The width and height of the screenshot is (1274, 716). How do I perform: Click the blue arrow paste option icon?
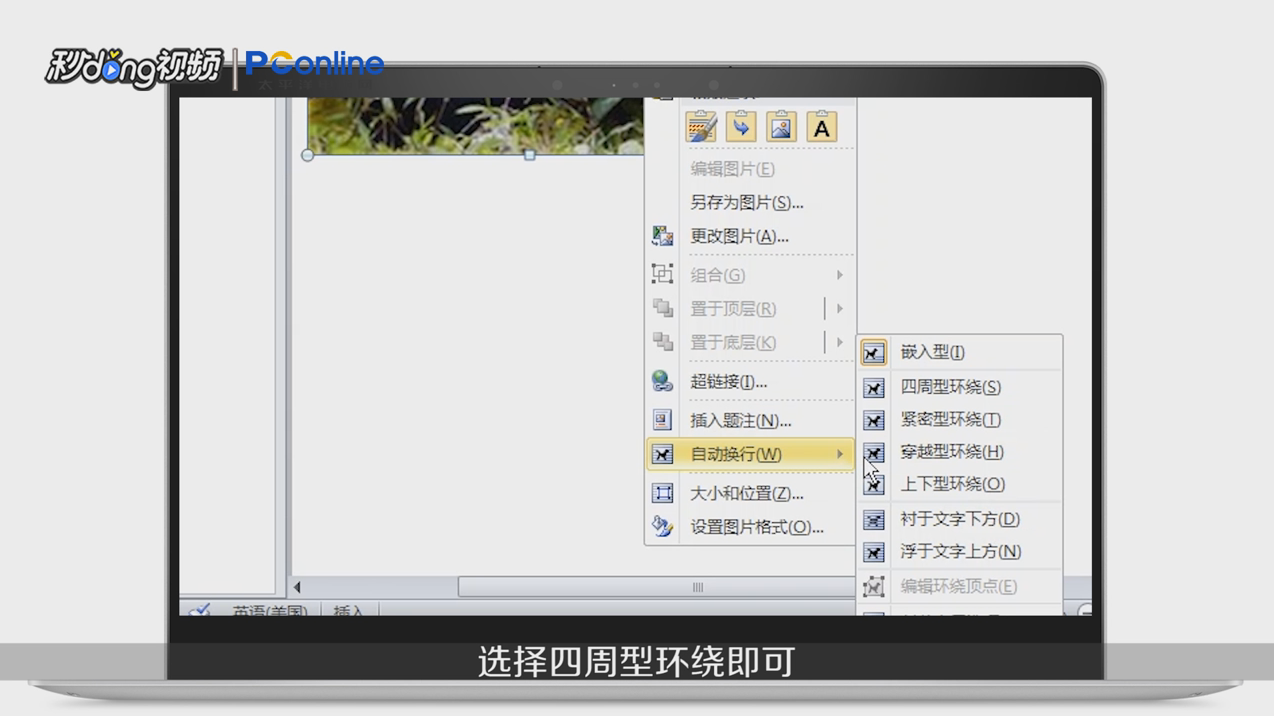coord(740,127)
